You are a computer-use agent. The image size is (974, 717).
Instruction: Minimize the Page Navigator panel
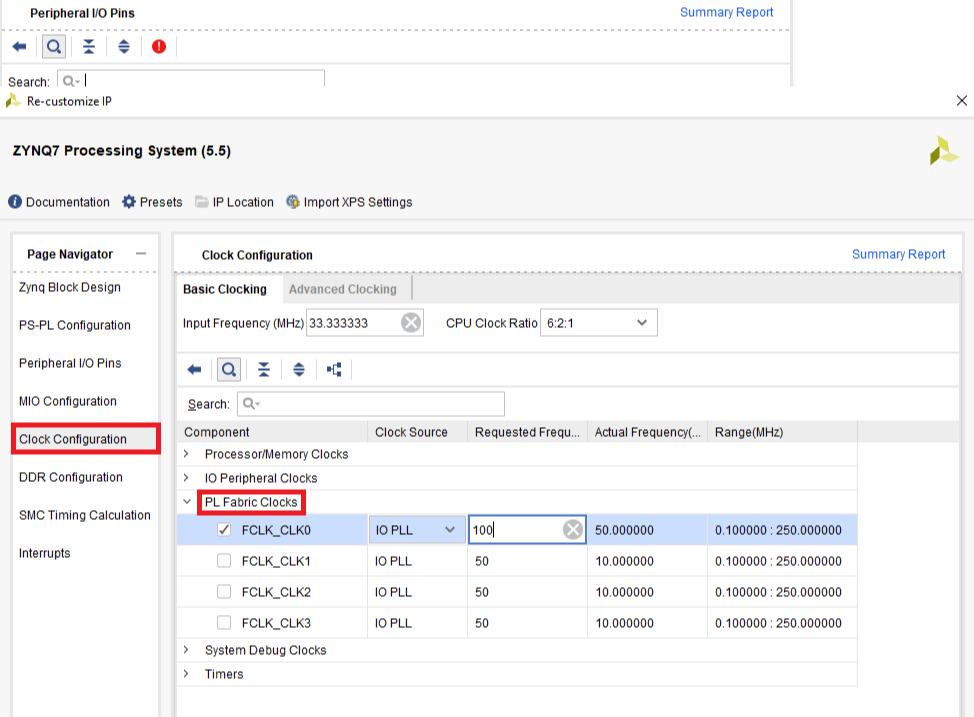pyautogui.click(x=141, y=253)
